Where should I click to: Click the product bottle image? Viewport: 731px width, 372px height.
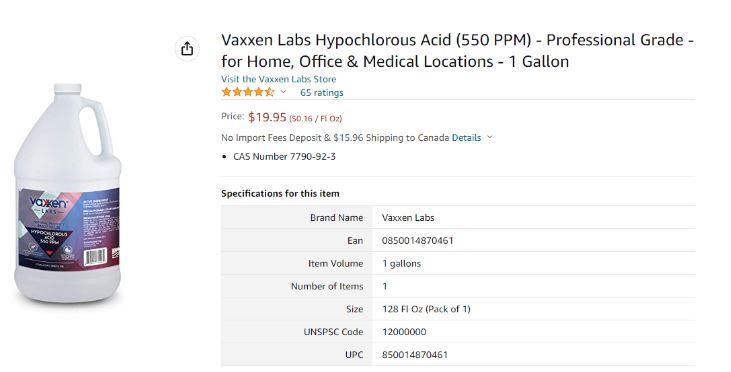coord(67,193)
